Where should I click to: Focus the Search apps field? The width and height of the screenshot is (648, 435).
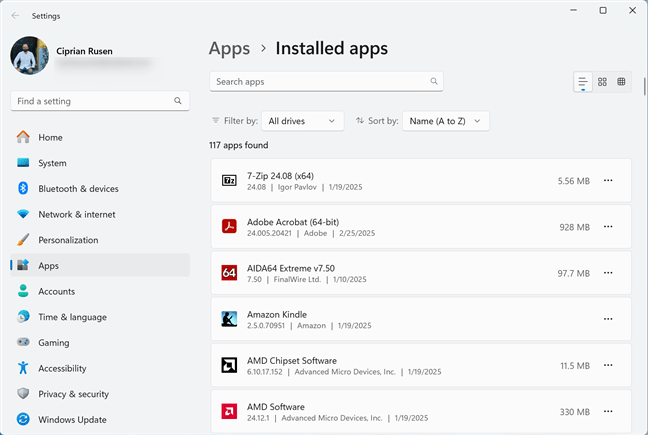(x=326, y=81)
